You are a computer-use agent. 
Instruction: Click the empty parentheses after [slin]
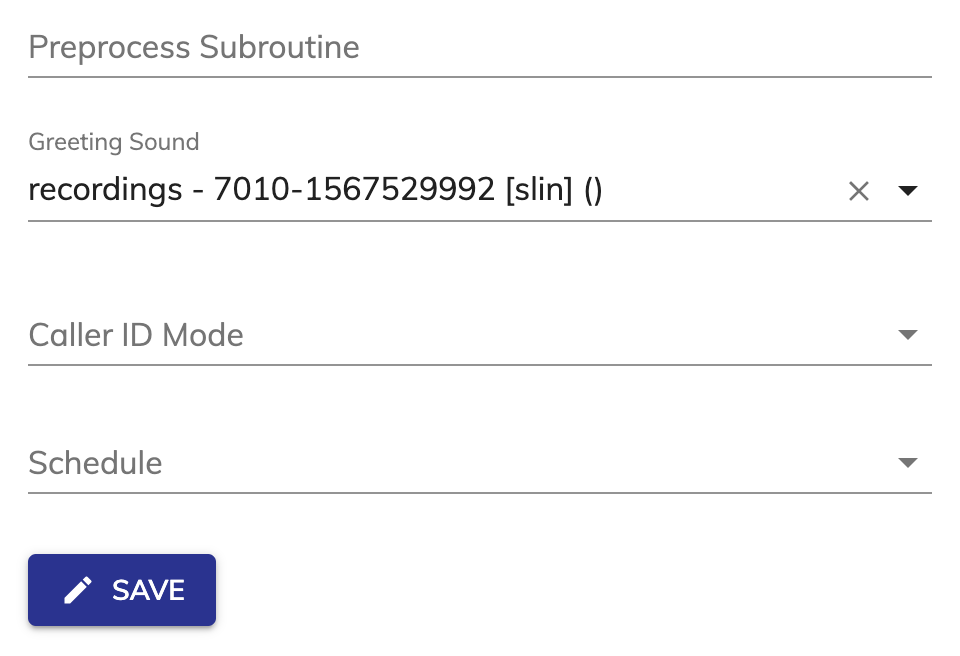point(593,190)
